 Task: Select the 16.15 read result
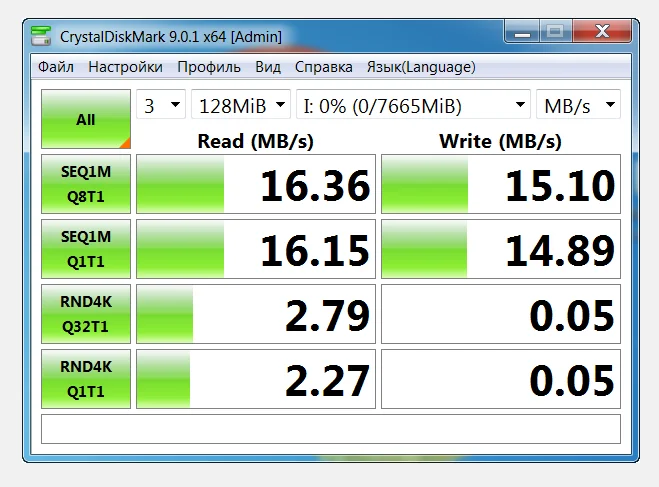coord(256,249)
